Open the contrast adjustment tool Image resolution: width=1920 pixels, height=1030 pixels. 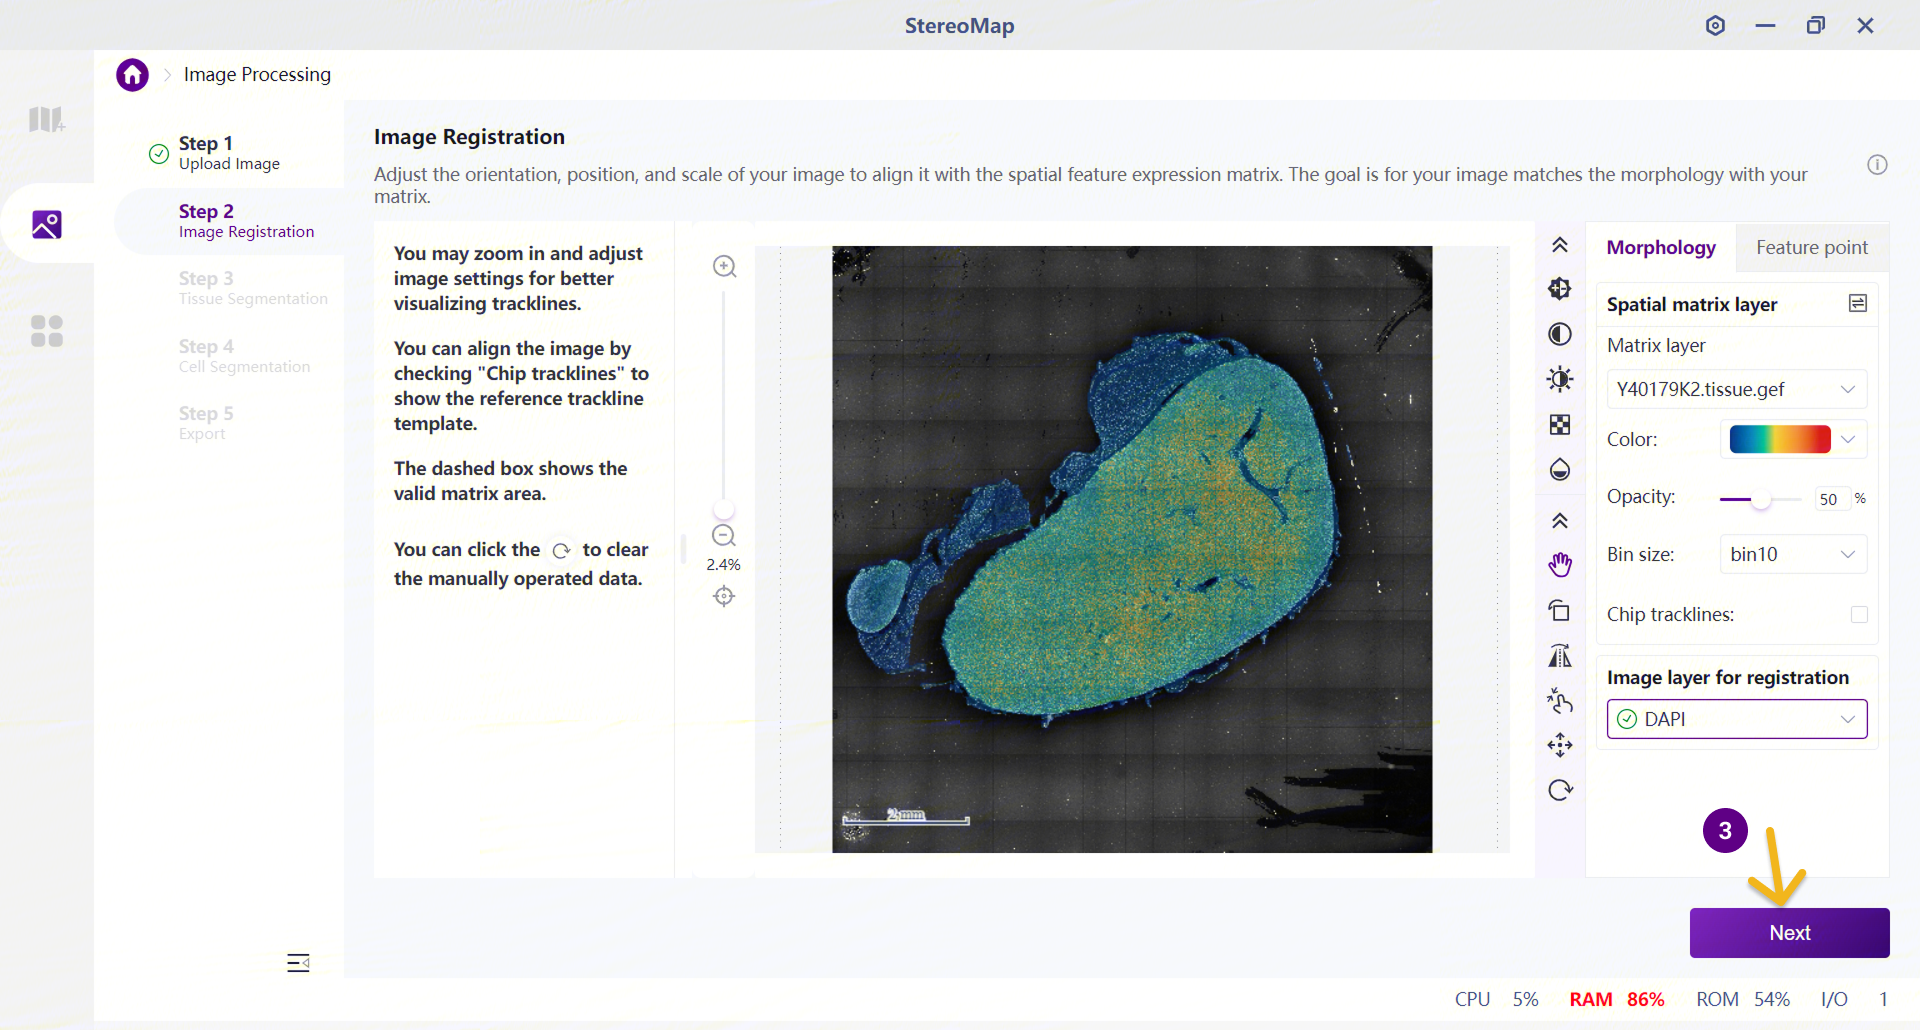tap(1560, 334)
